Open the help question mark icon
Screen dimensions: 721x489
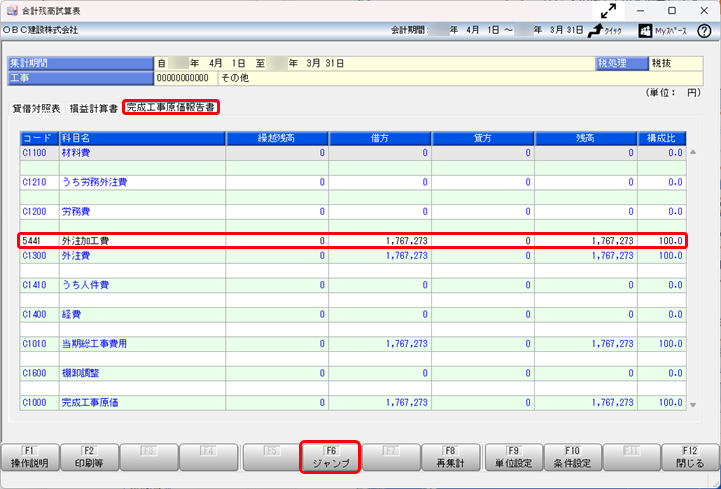pos(704,31)
